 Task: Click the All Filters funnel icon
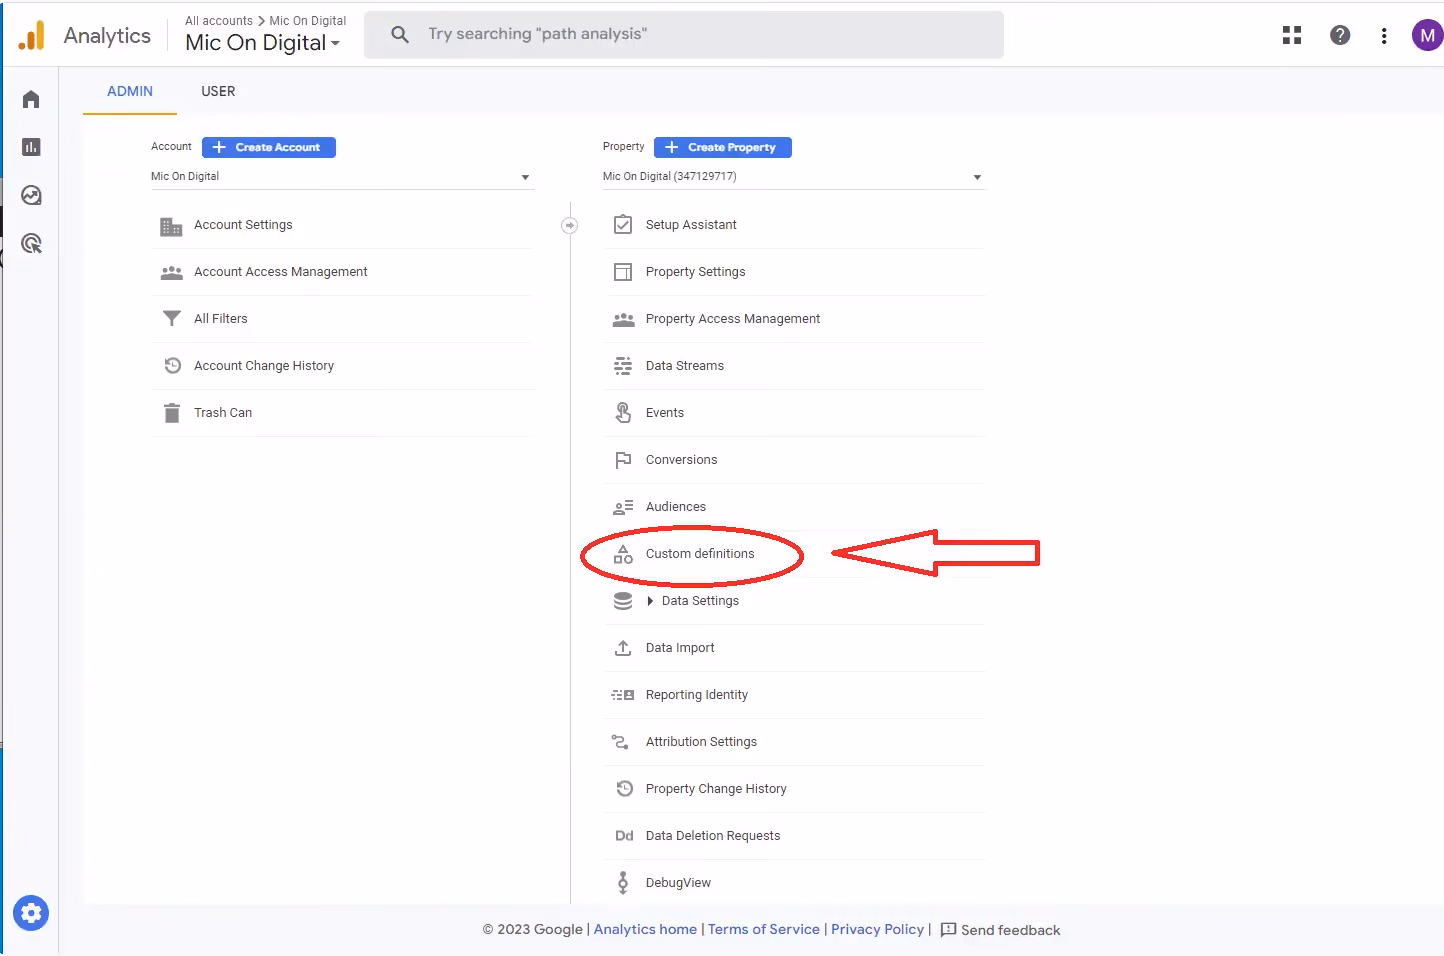click(171, 318)
